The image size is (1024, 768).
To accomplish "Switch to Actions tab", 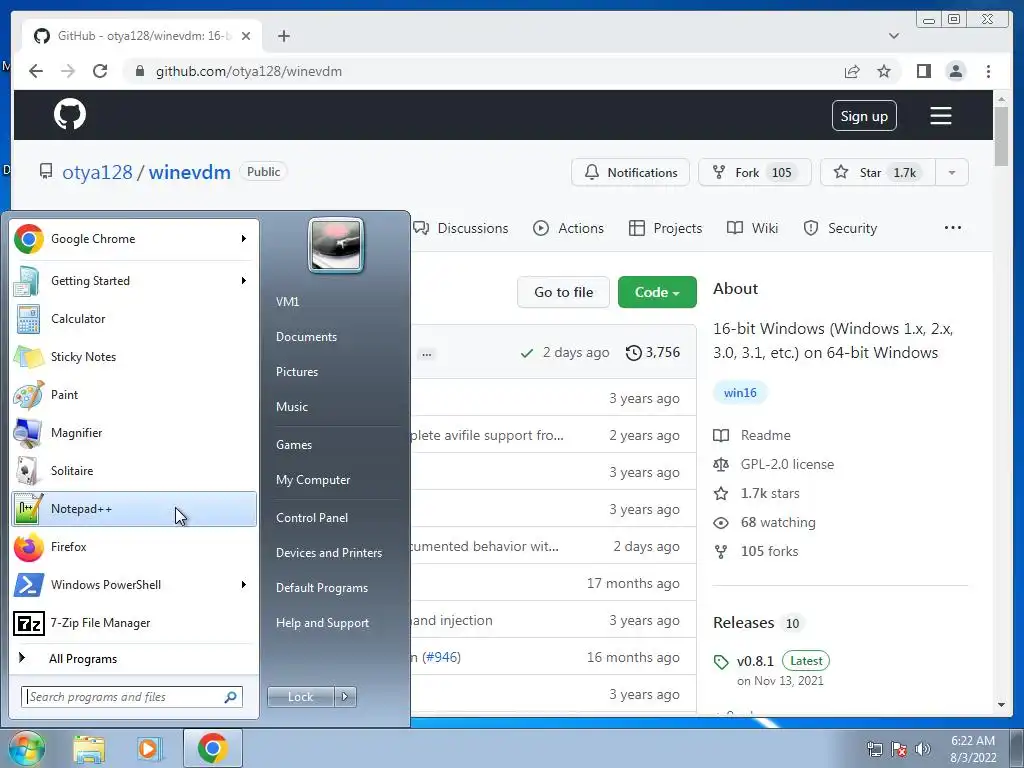I will (569, 229).
